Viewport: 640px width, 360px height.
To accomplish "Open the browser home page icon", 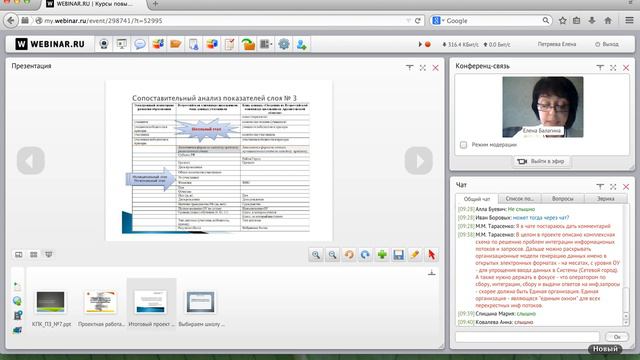I will [608, 20].
